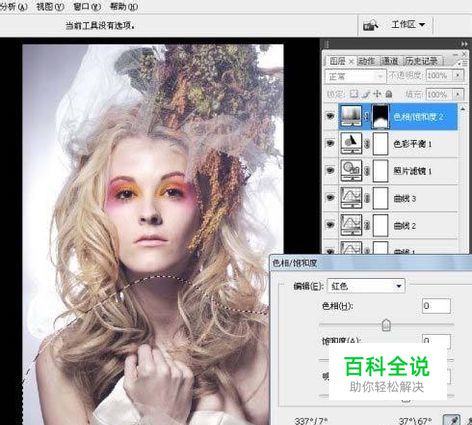Click the 色相(H) value field

coord(436,306)
